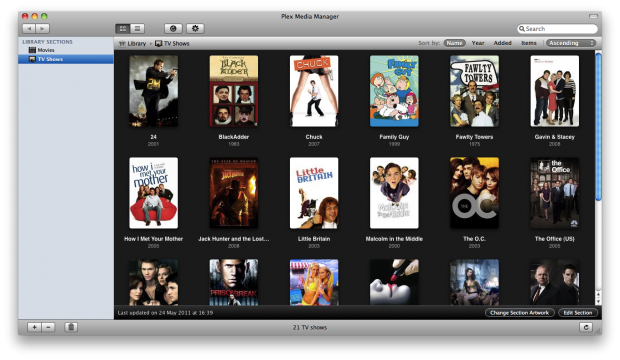
Task: Select the Fawlty Towers poster
Action: [x=474, y=91]
